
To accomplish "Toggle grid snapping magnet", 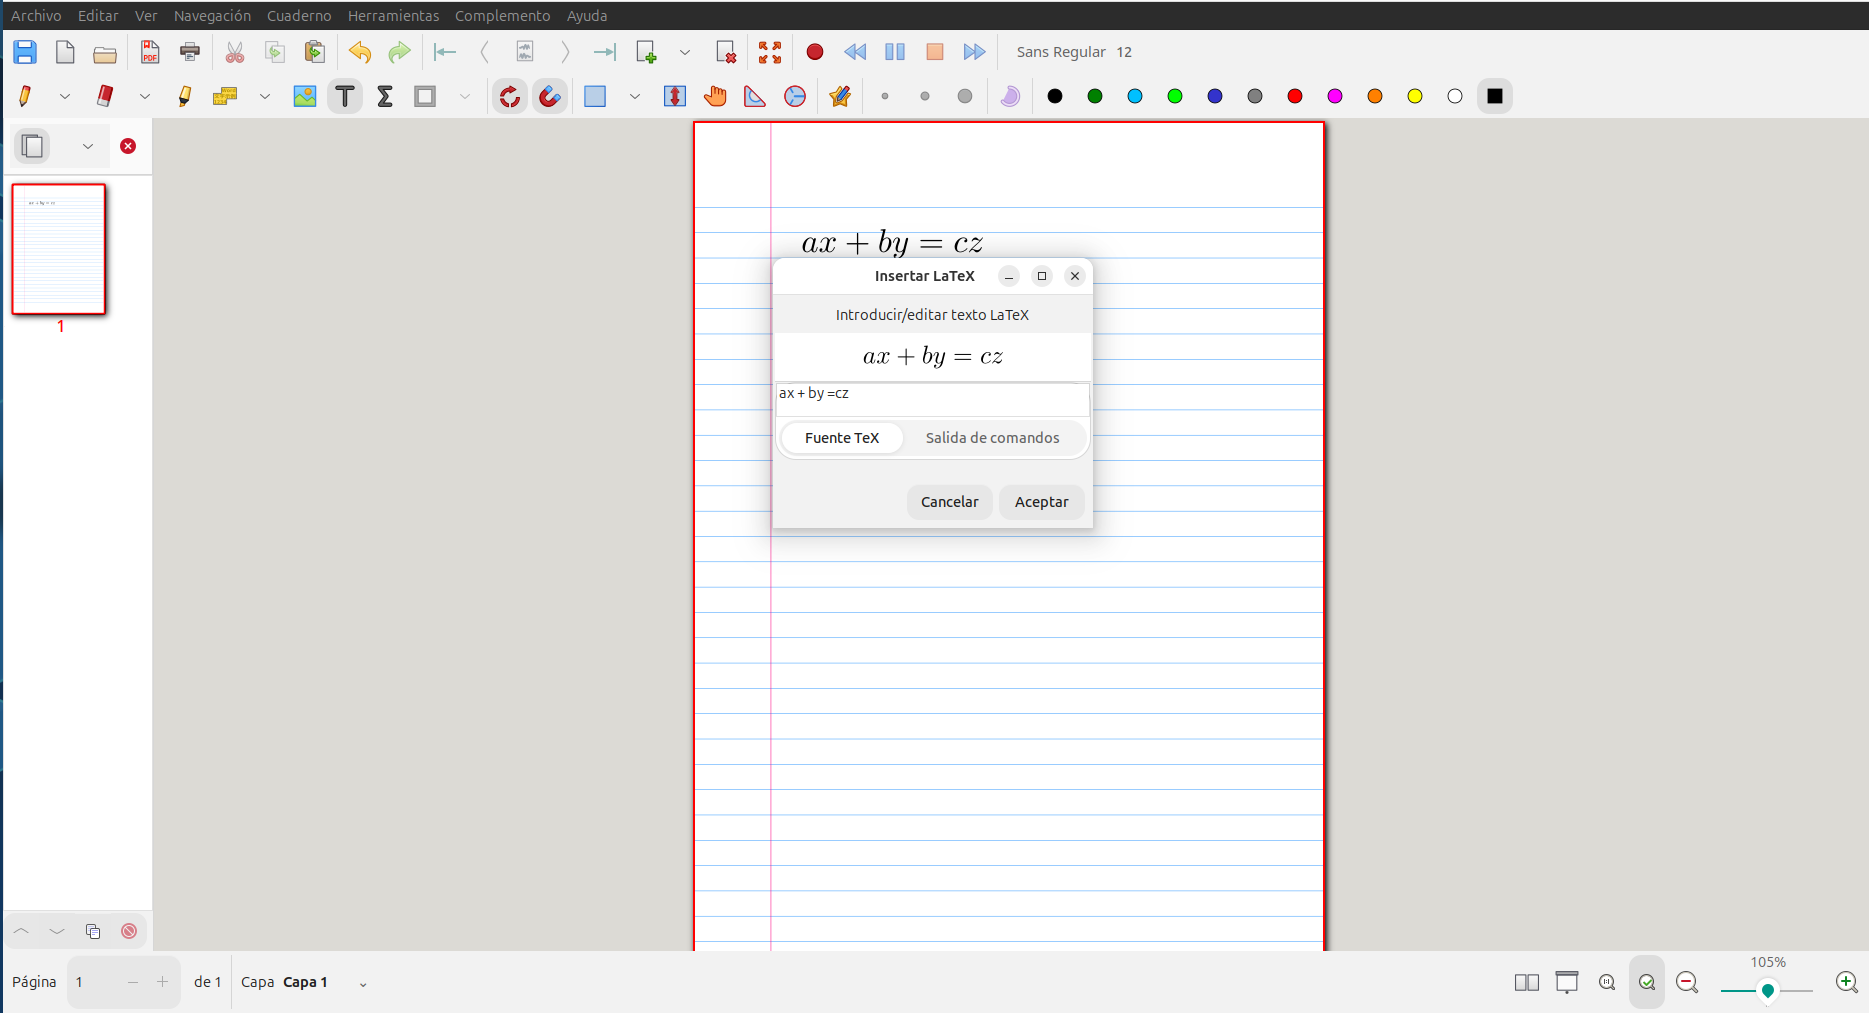I will tap(550, 96).
